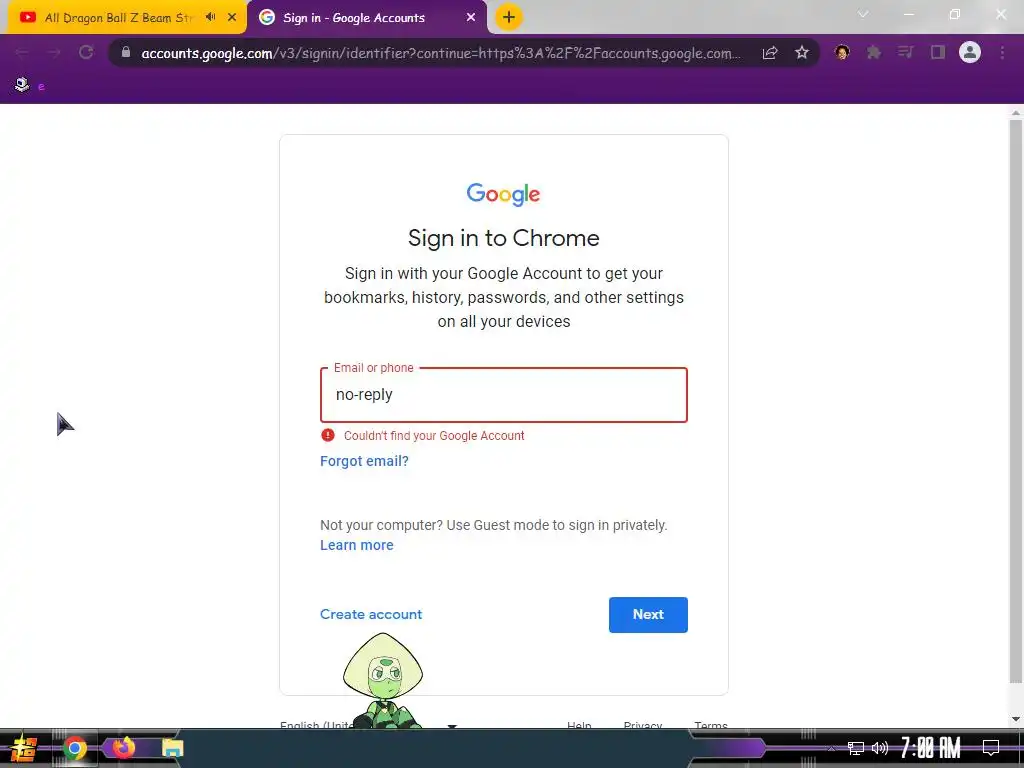The width and height of the screenshot is (1024, 768).
Task: Focus the Email or phone field
Action: 504,395
